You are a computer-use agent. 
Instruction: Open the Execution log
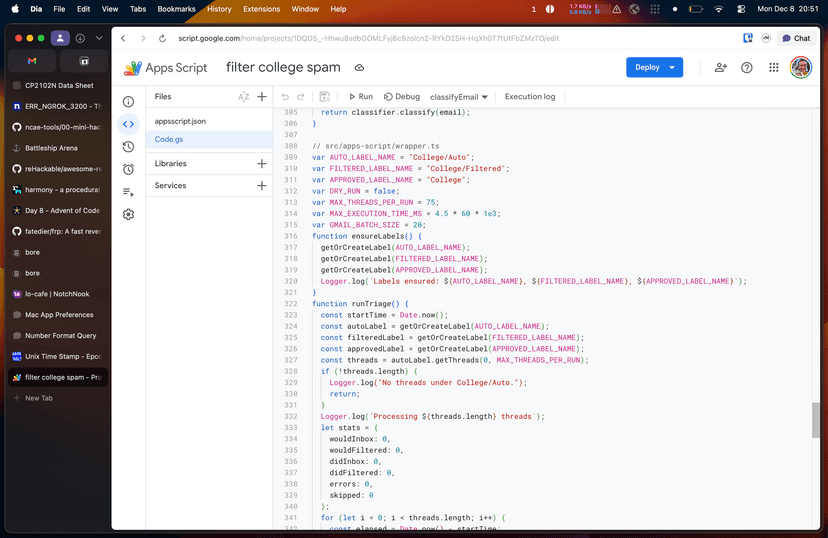coord(530,97)
